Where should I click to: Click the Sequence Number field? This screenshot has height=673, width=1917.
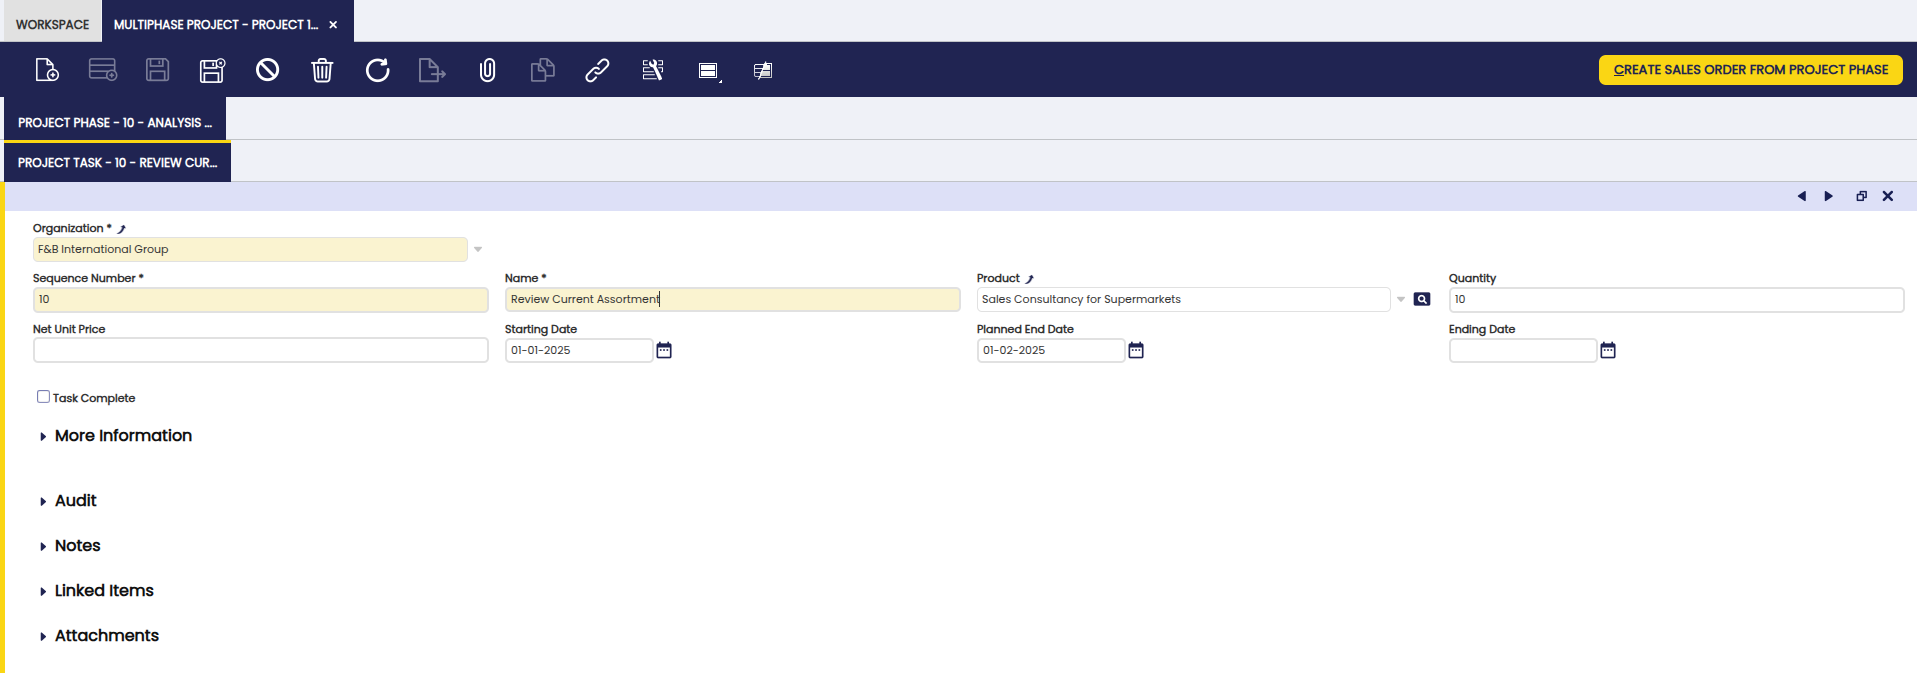tap(260, 299)
